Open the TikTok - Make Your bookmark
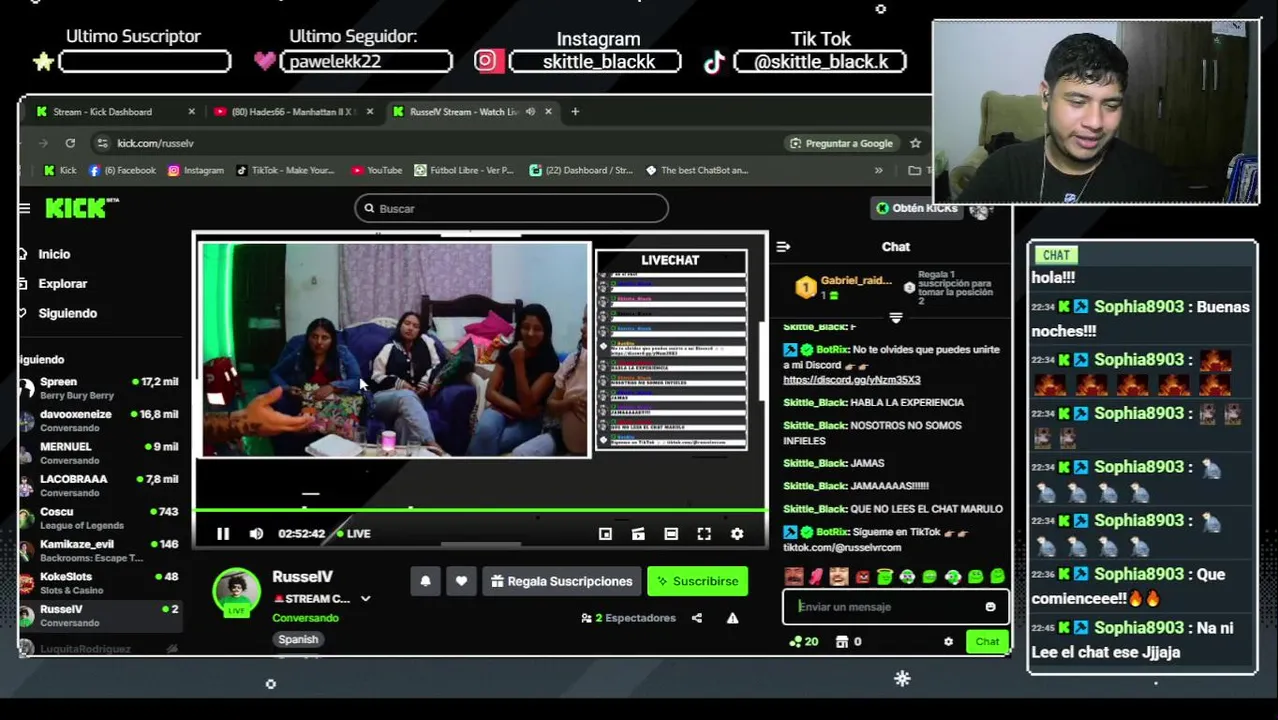Screen dimensions: 1278x720 click(x=285, y=170)
